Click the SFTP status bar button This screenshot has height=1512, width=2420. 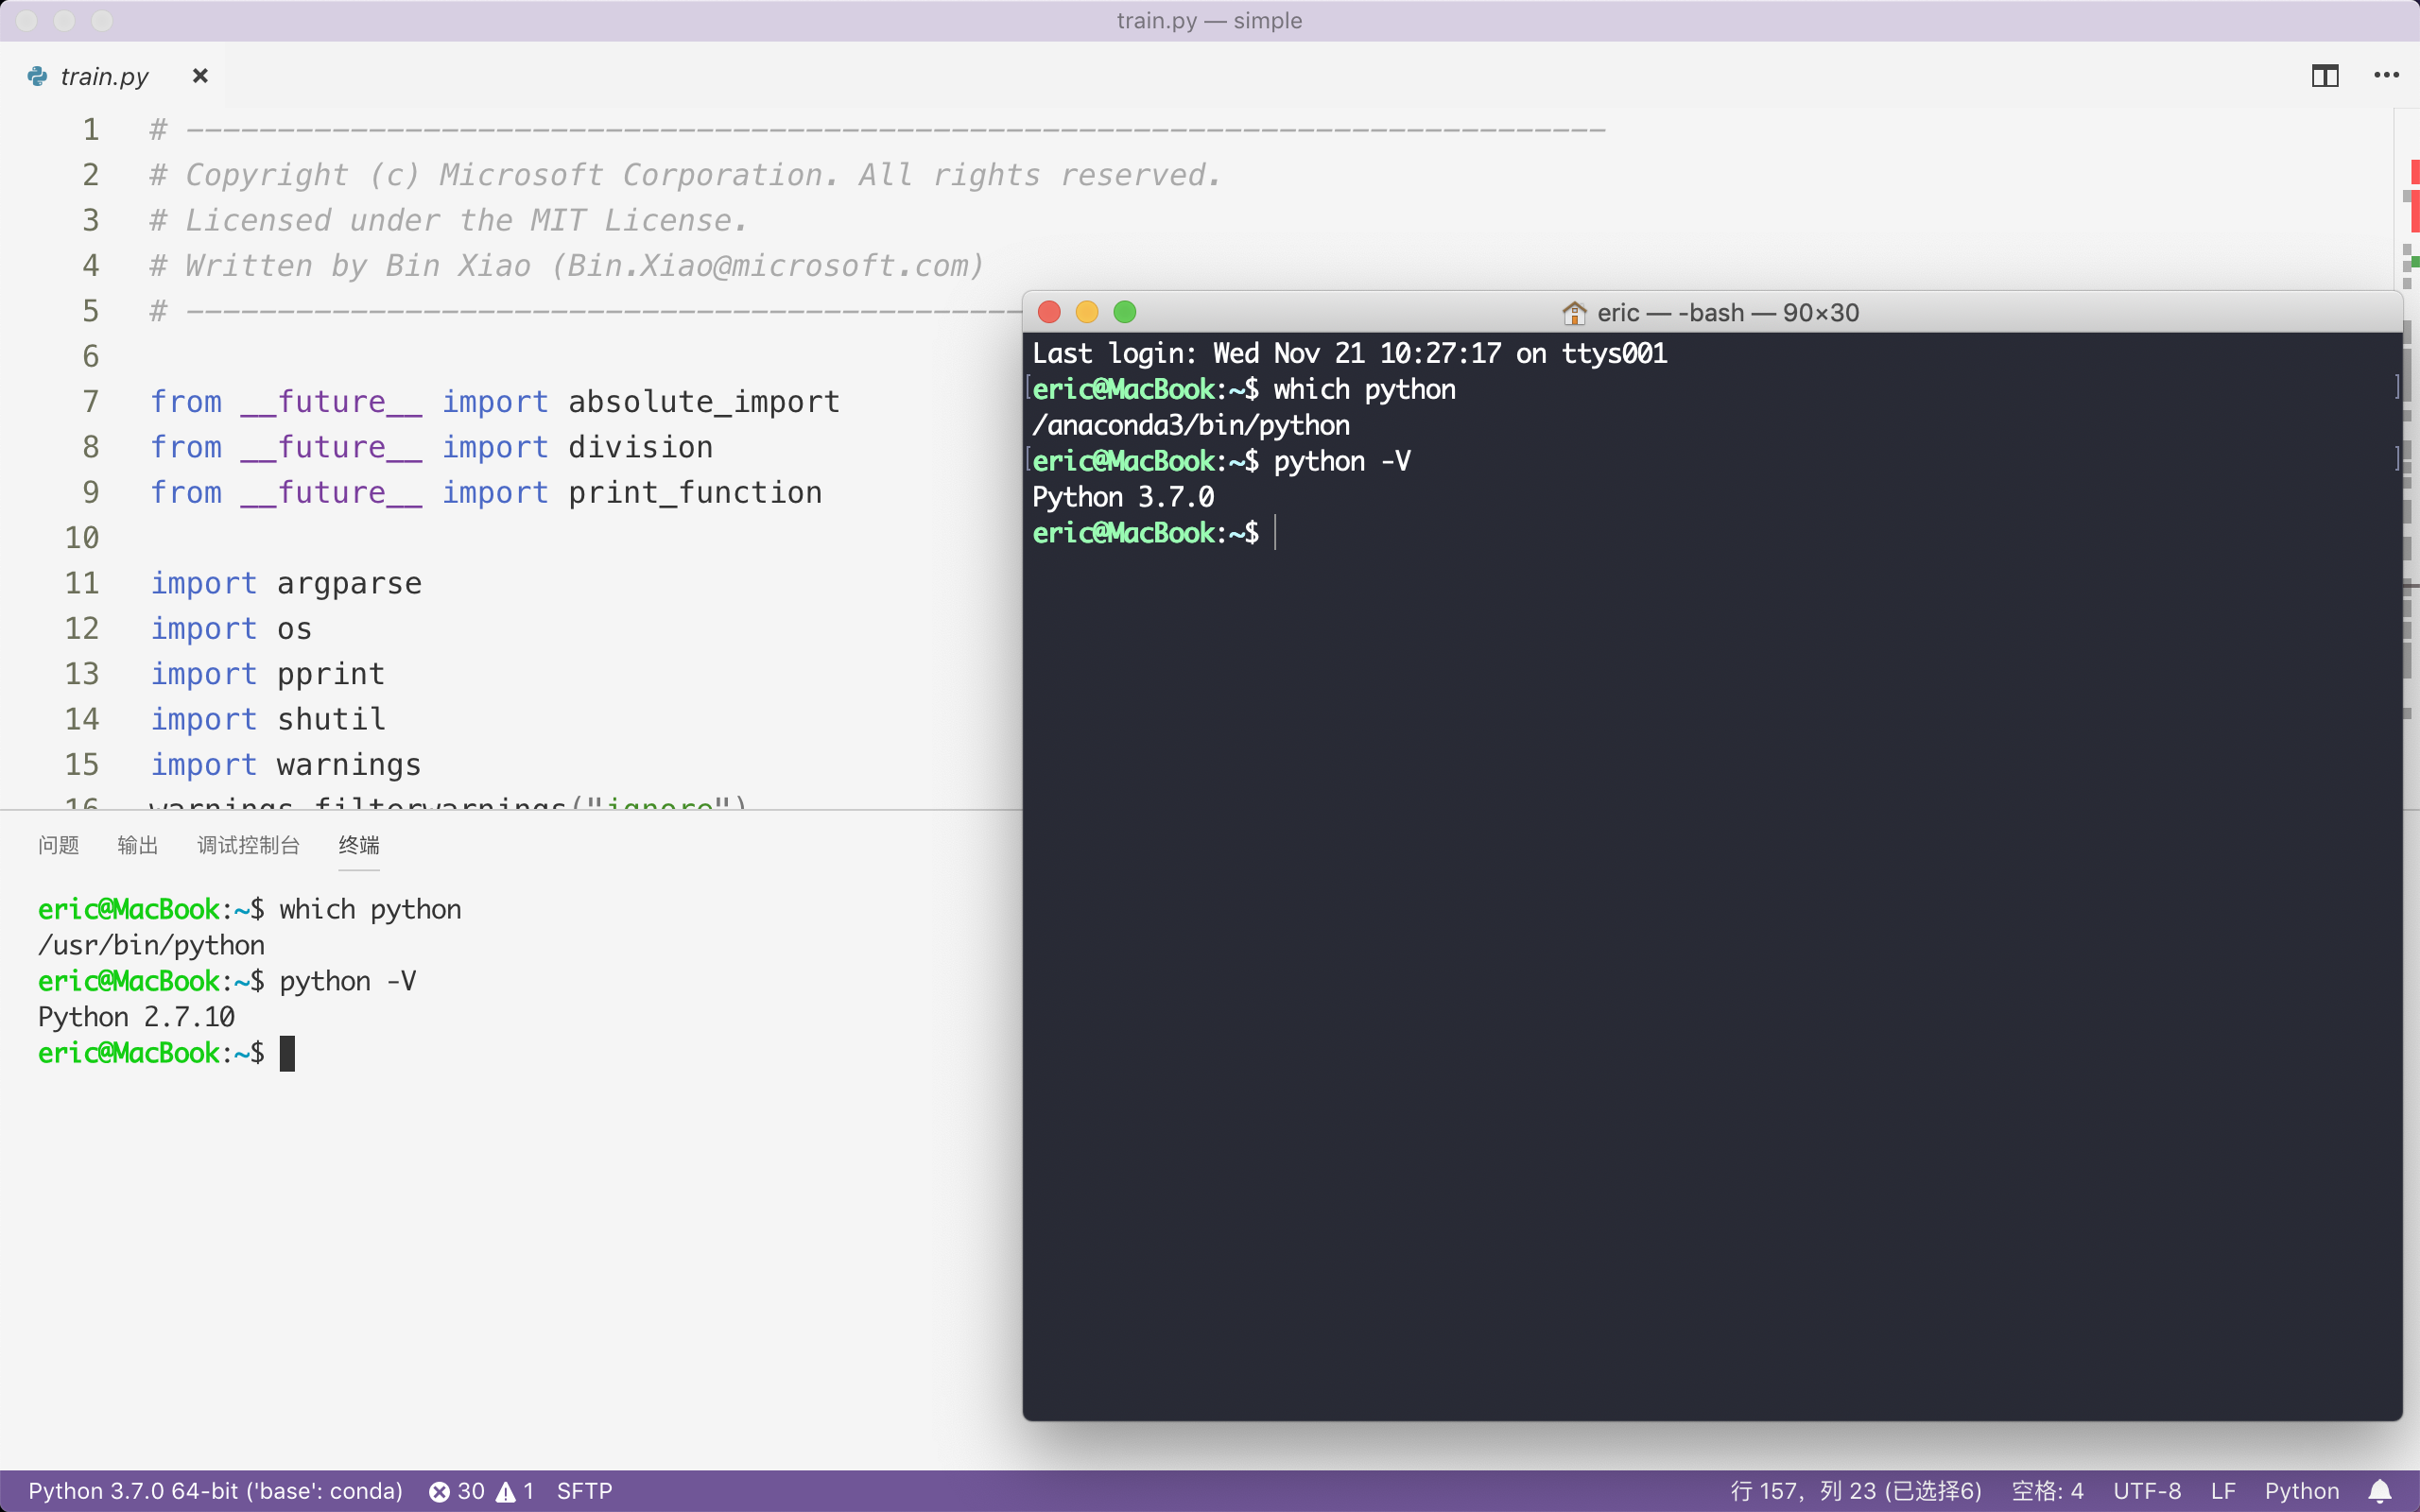[x=584, y=1491]
